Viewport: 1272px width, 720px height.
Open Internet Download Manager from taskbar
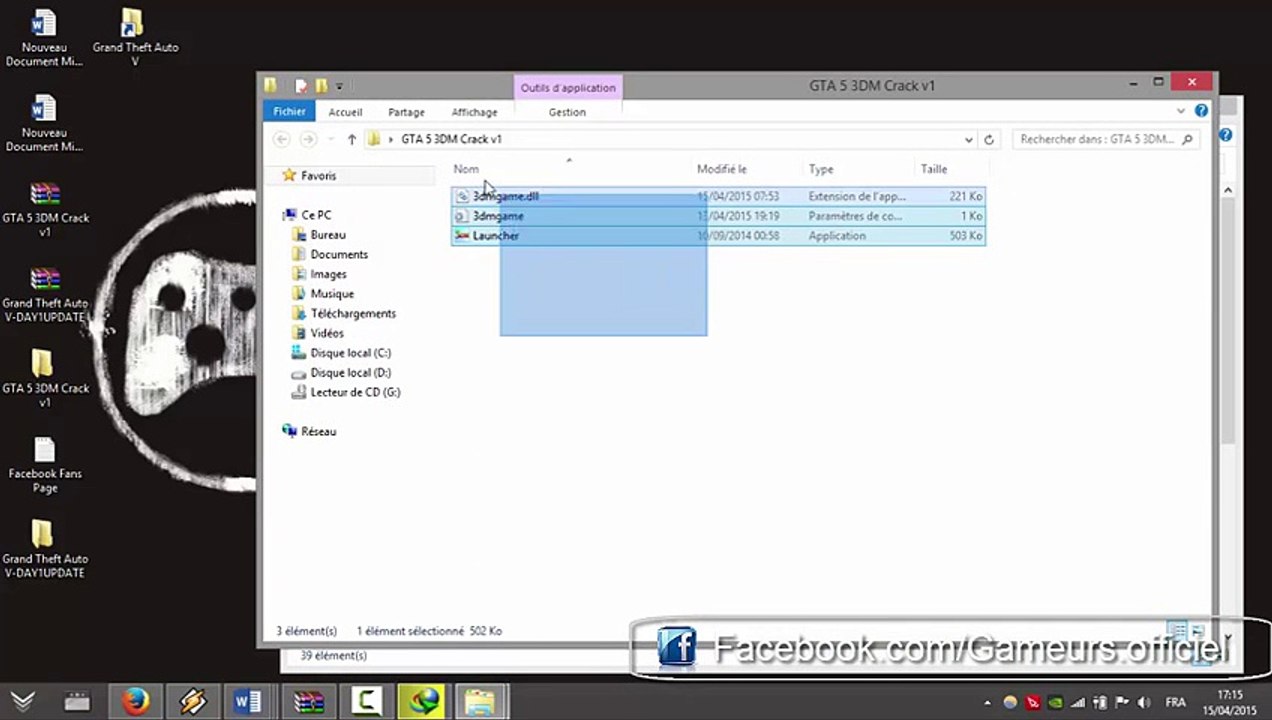423,702
